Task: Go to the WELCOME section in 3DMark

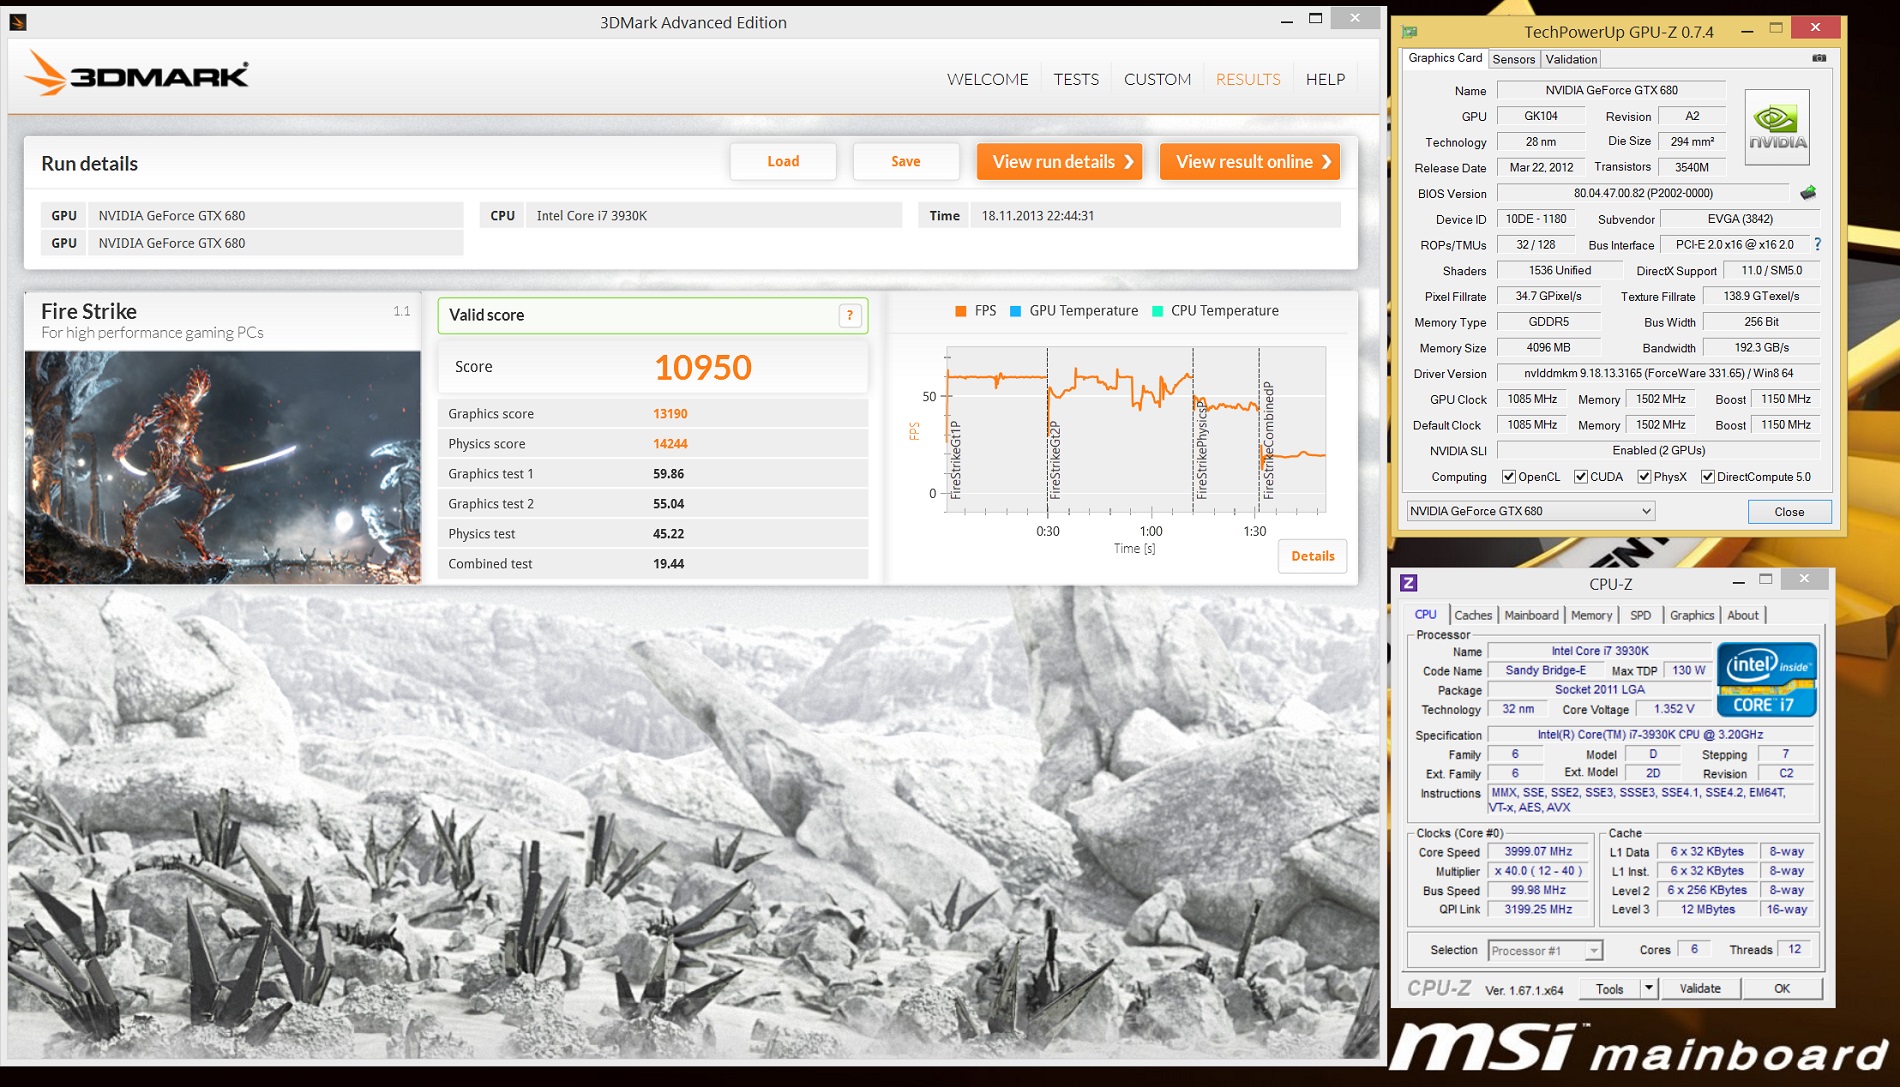Action: (987, 79)
